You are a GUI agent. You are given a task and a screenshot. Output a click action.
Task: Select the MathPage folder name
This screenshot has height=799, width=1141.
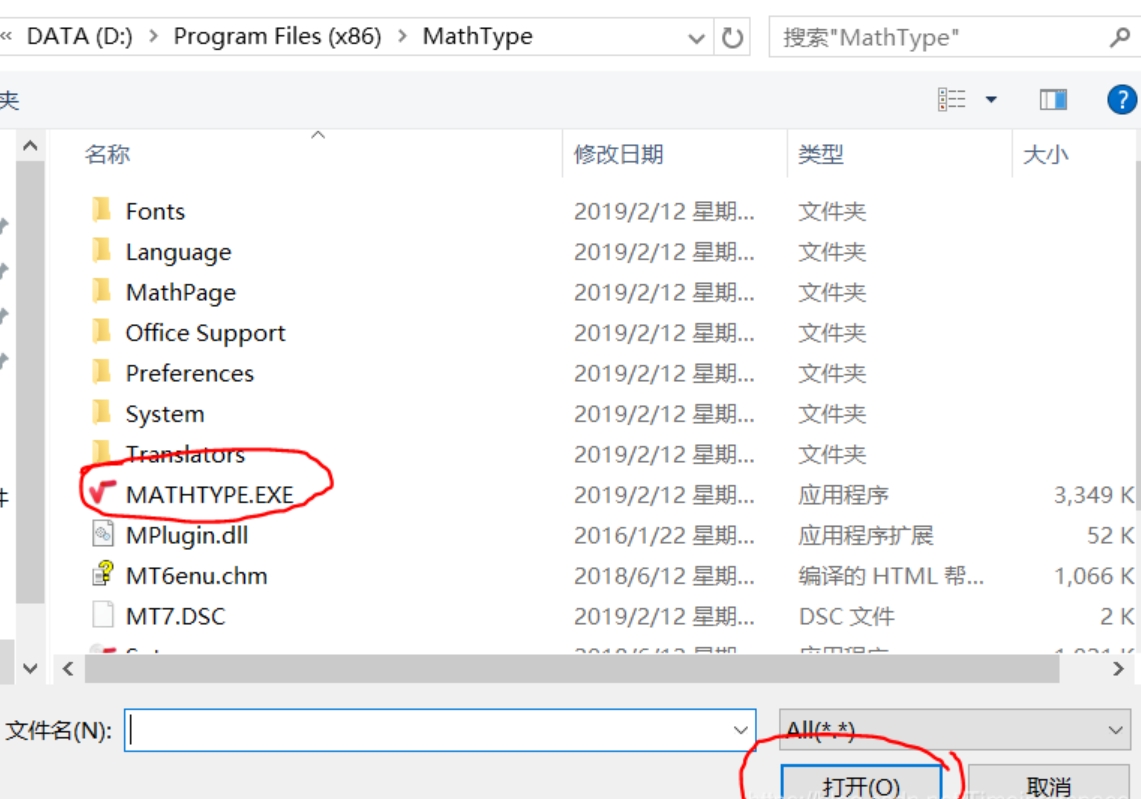click(180, 293)
